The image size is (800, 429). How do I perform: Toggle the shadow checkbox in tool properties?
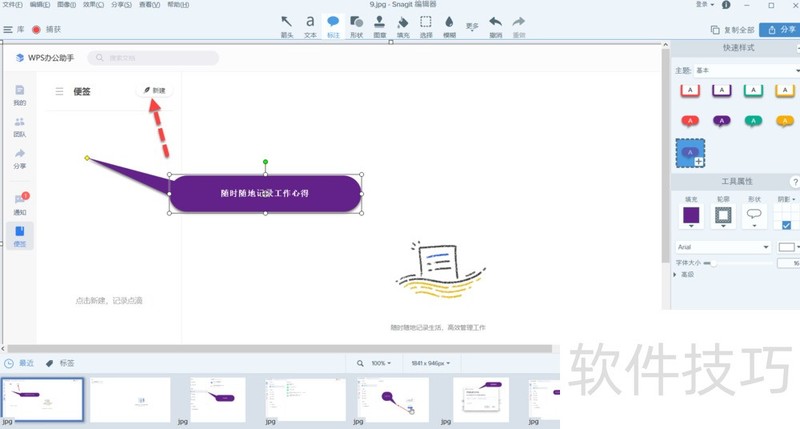tap(786, 225)
